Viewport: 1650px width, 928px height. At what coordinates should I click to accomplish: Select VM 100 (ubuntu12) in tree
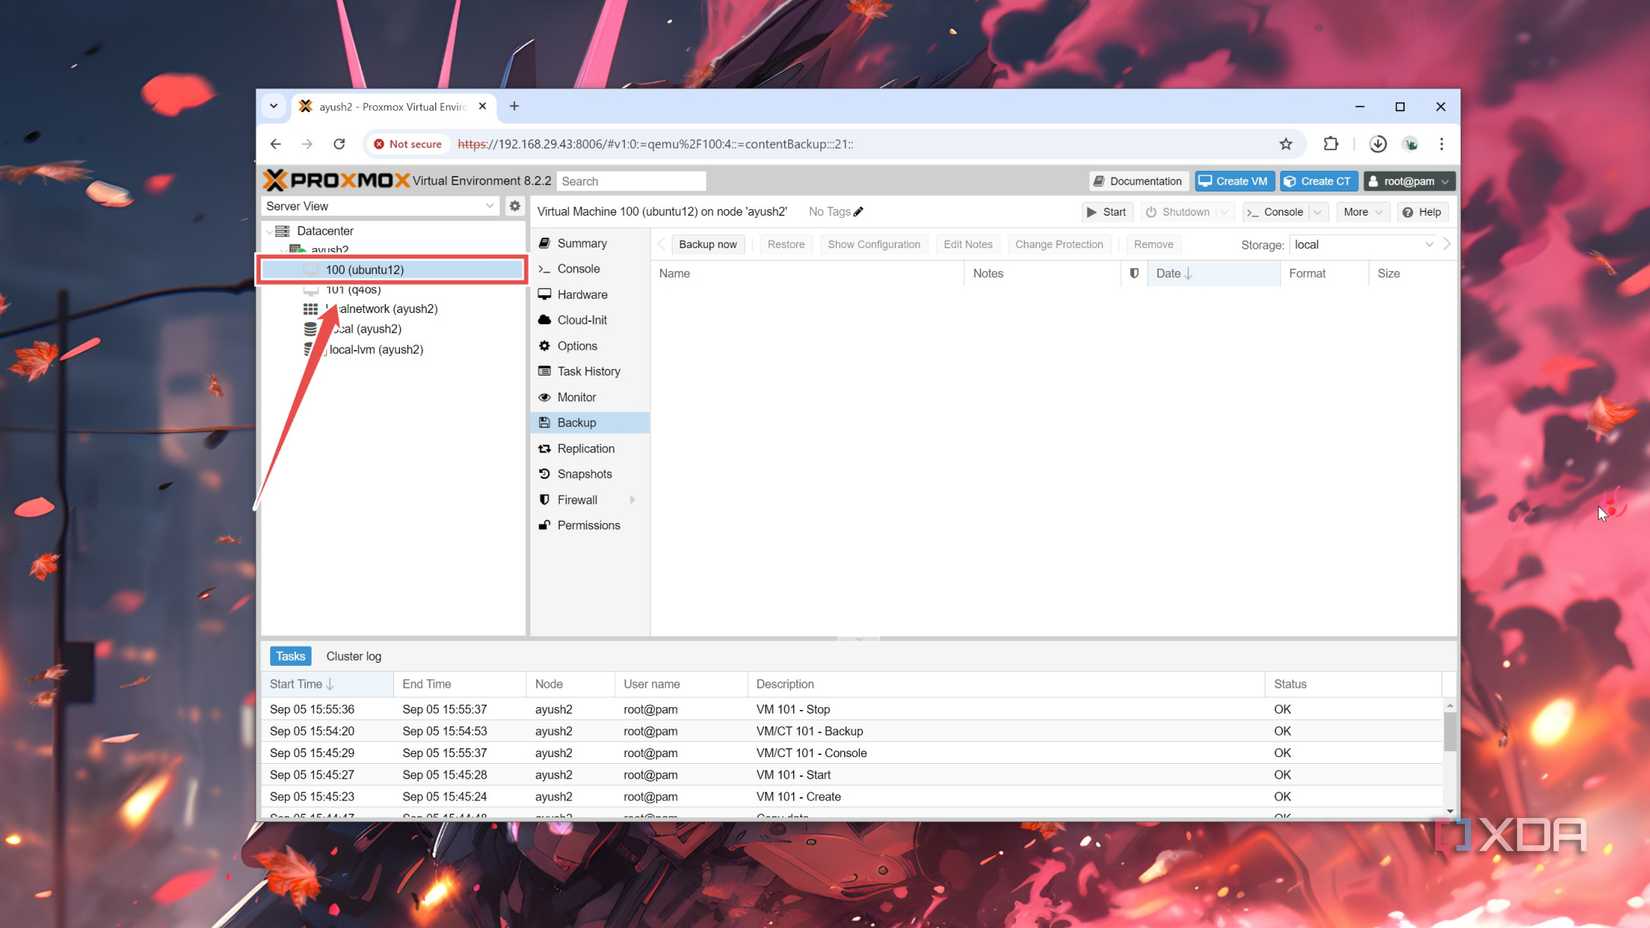click(392, 270)
